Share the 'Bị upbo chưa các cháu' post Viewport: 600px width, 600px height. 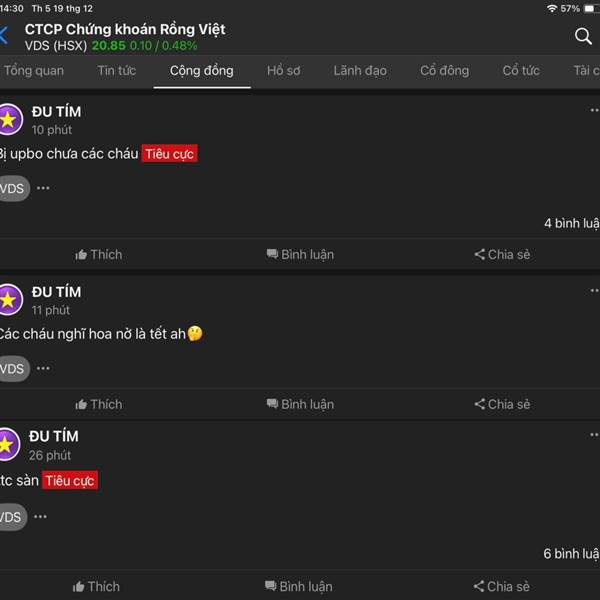tap(502, 254)
